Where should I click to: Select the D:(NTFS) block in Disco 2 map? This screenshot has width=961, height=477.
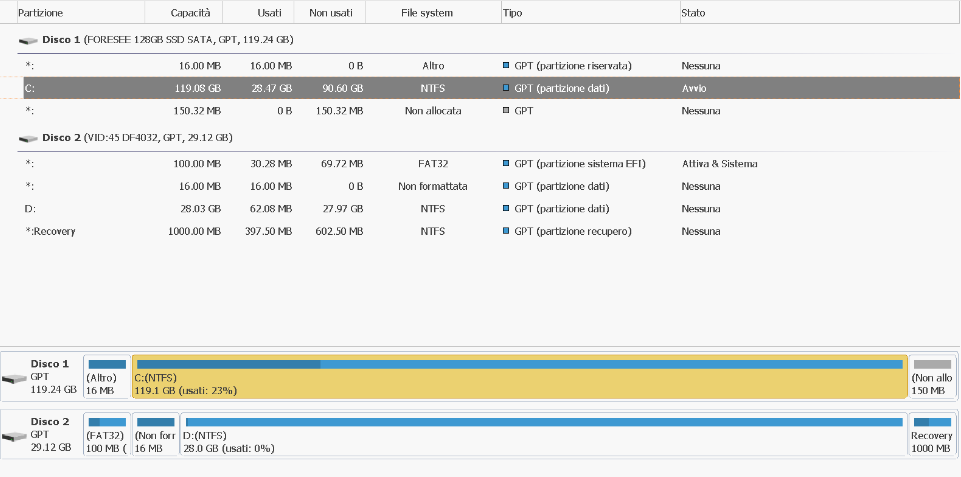pyautogui.click(x=542, y=434)
